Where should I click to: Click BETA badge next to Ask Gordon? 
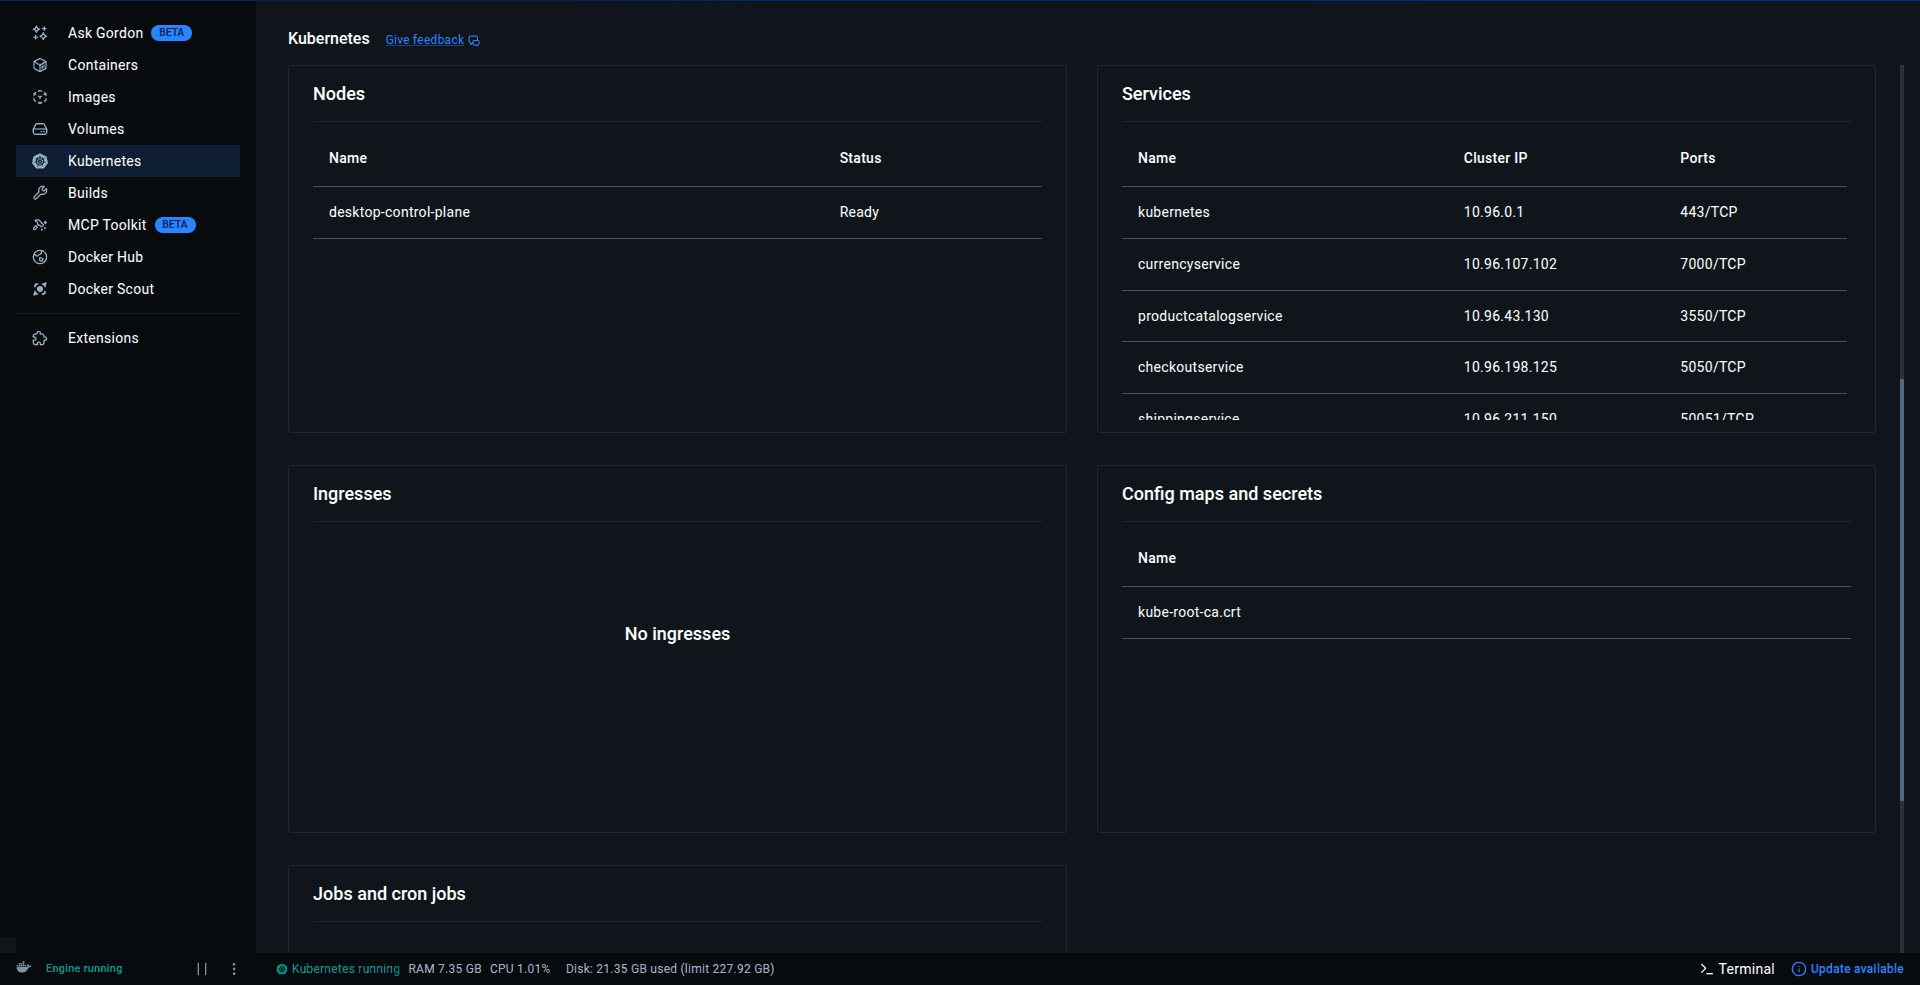(171, 33)
